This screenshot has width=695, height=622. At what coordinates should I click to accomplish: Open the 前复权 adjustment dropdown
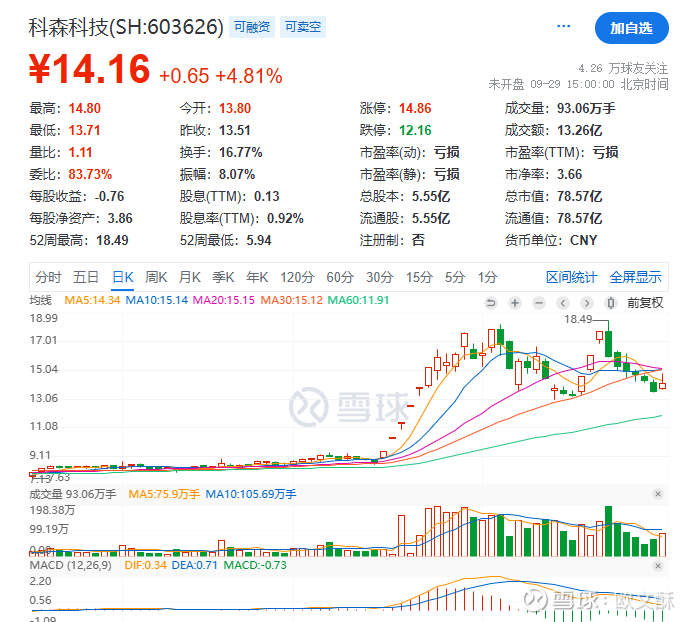point(645,303)
